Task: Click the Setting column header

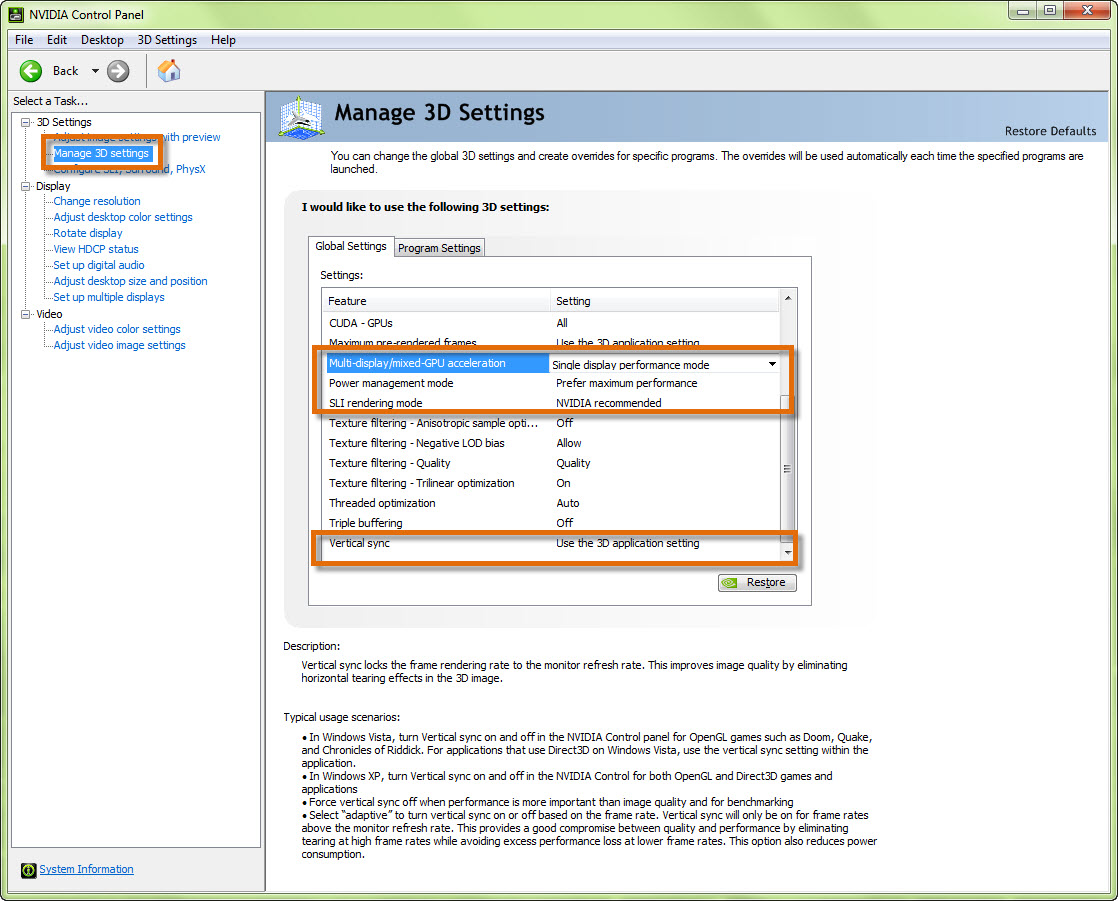Action: pyautogui.click(x=665, y=301)
